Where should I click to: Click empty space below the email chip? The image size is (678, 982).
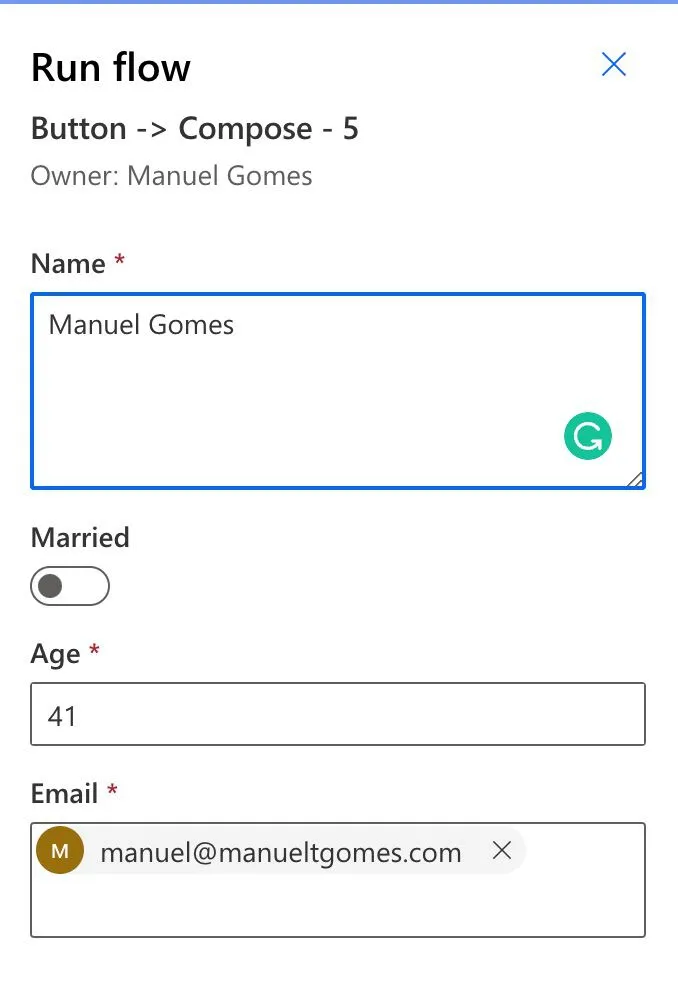pos(337,905)
